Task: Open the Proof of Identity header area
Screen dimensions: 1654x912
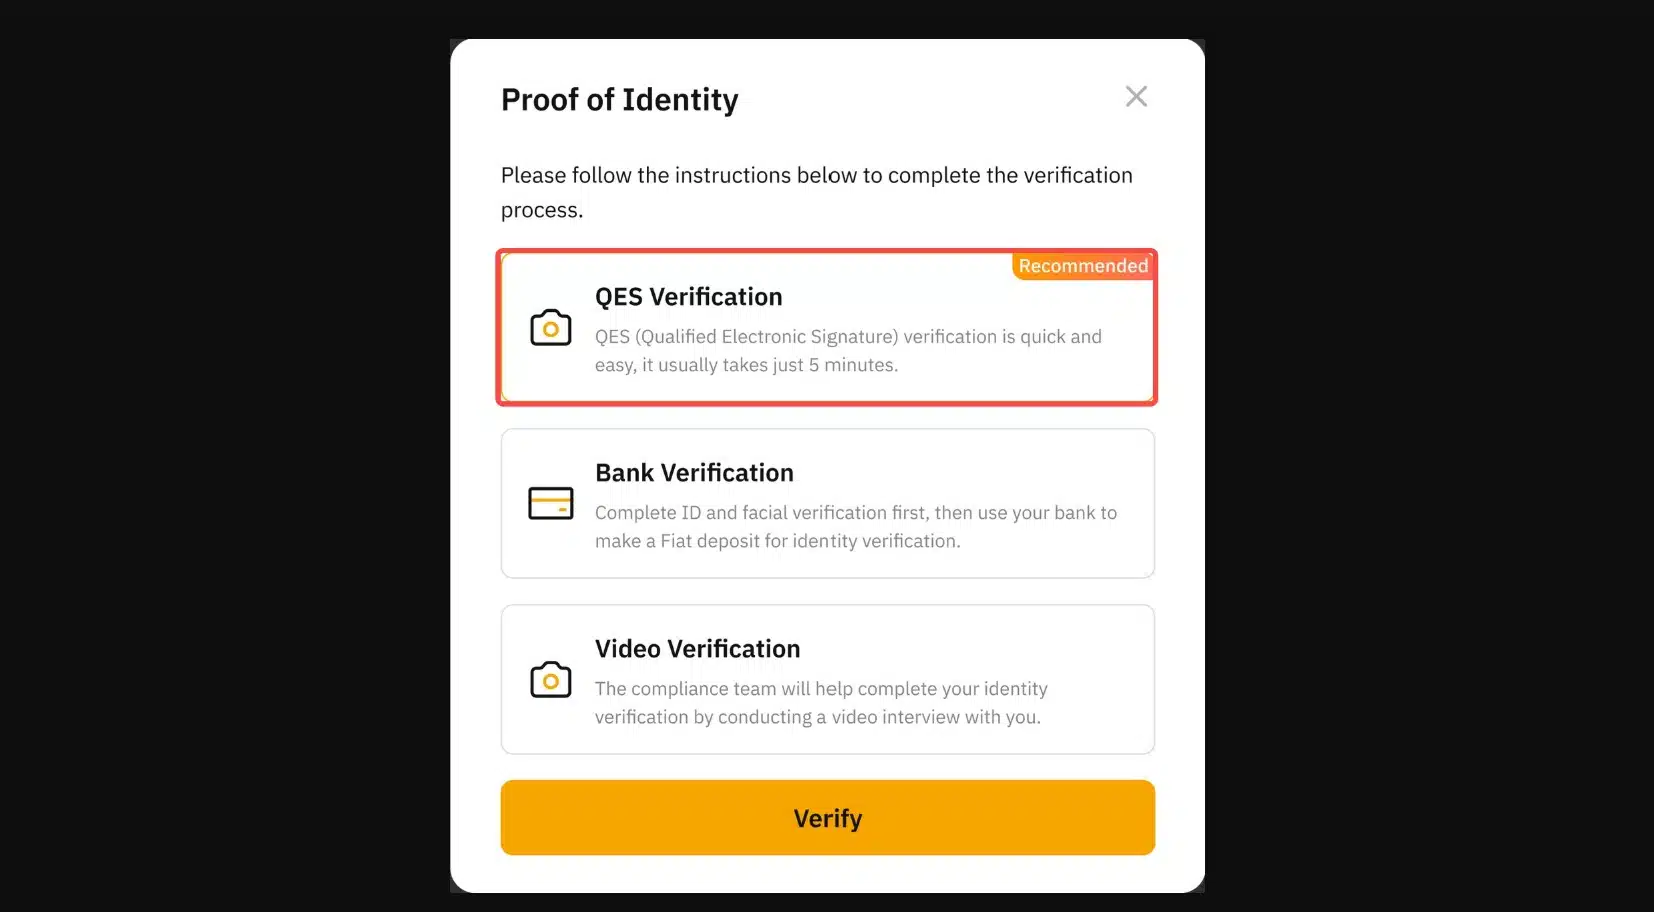Action: click(x=619, y=99)
